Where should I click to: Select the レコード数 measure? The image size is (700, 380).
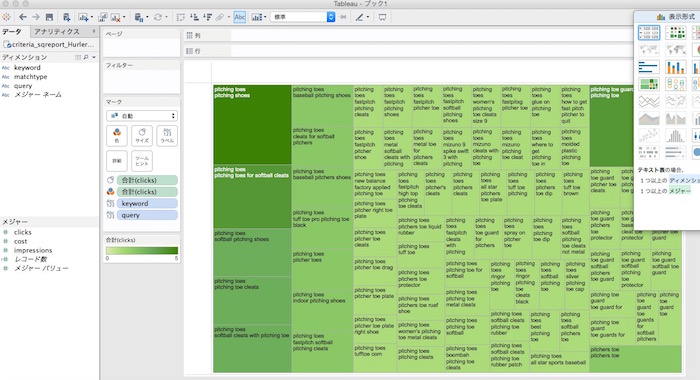click(30, 259)
